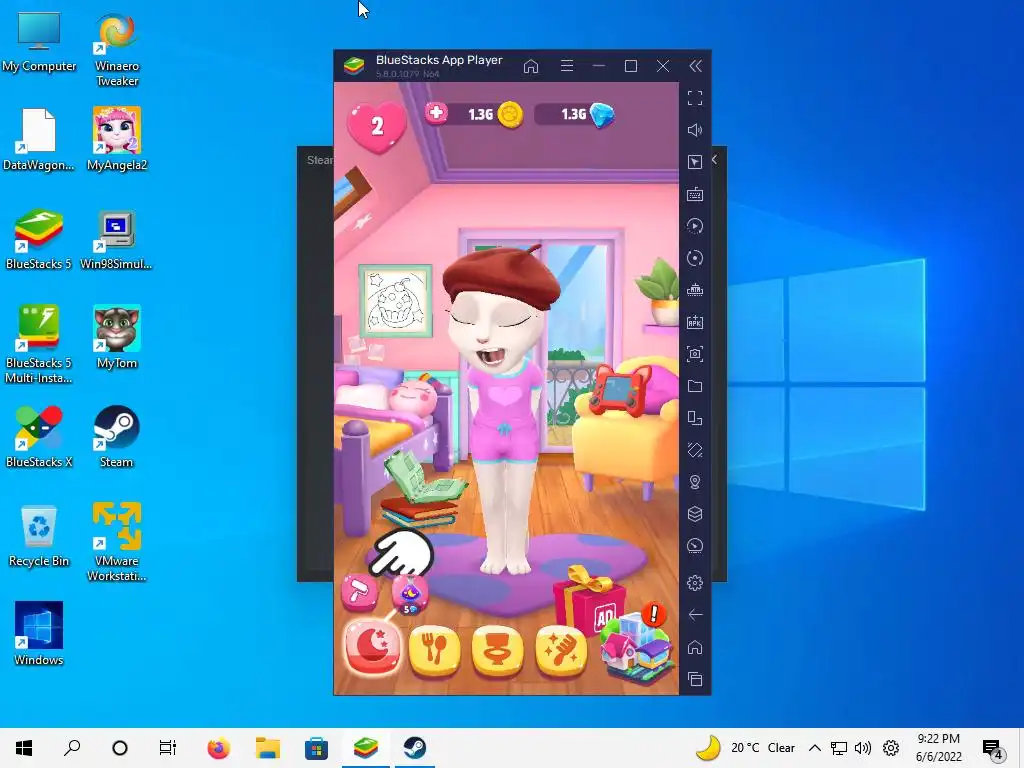Open the set location pin icon
Screen dimensions: 1024x768
click(695, 482)
